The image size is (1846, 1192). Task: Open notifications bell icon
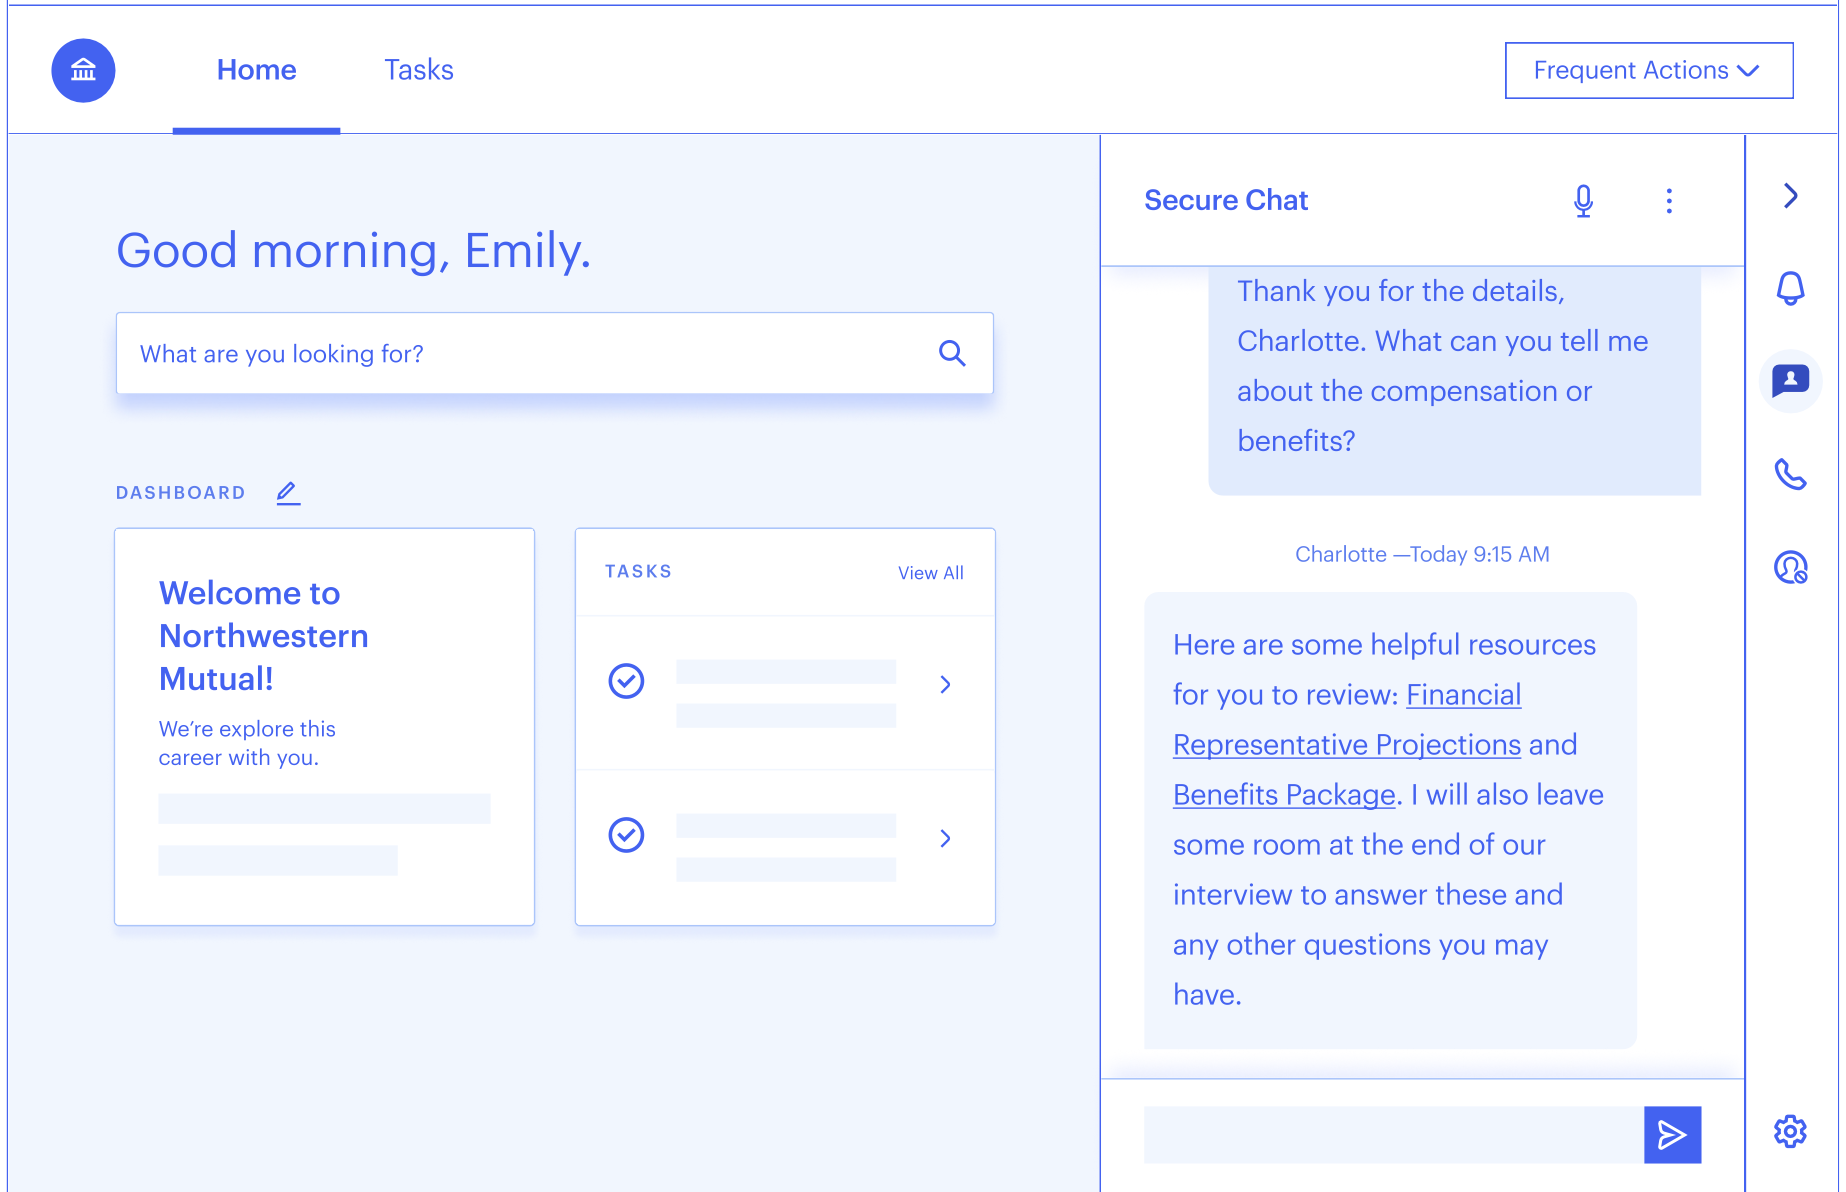(1790, 288)
